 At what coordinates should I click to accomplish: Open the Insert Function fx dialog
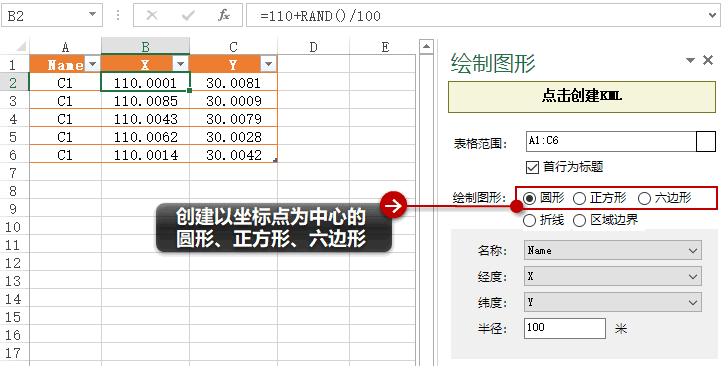click(x=224, y=16)
